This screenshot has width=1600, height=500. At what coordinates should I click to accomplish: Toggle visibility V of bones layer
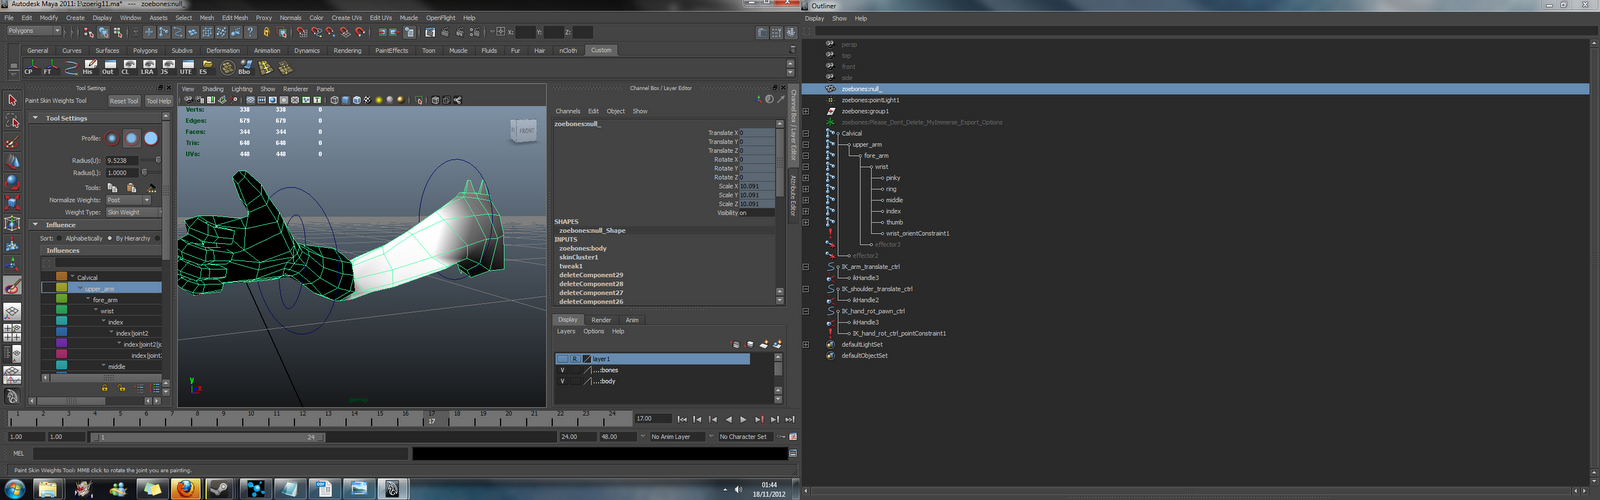coord(562,370)
